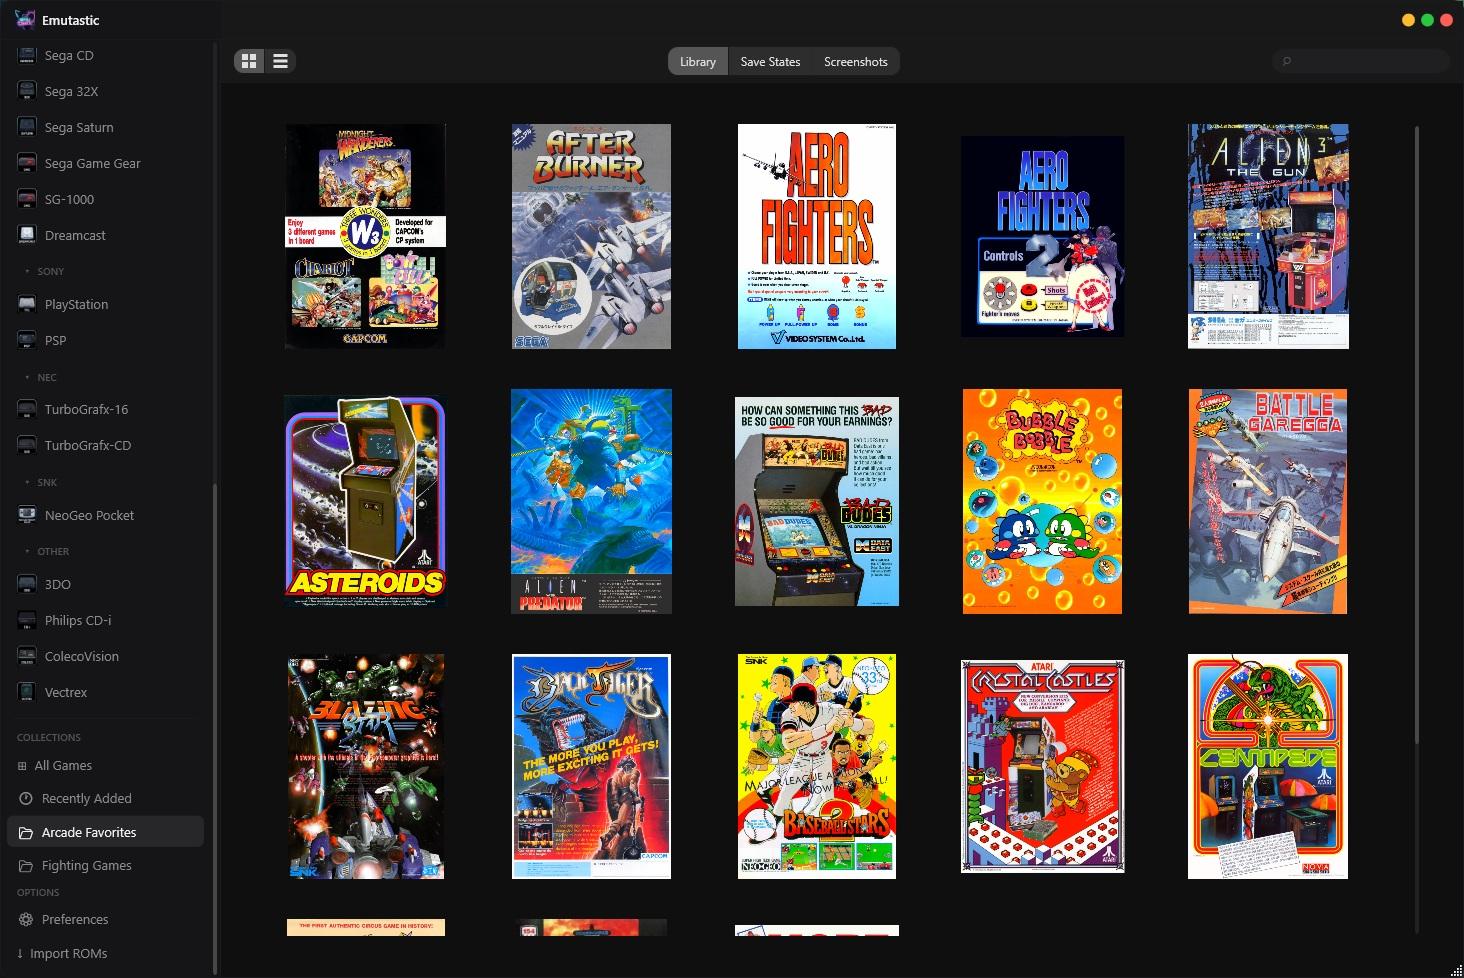Switch to the Save States tab

click(770, 61)
